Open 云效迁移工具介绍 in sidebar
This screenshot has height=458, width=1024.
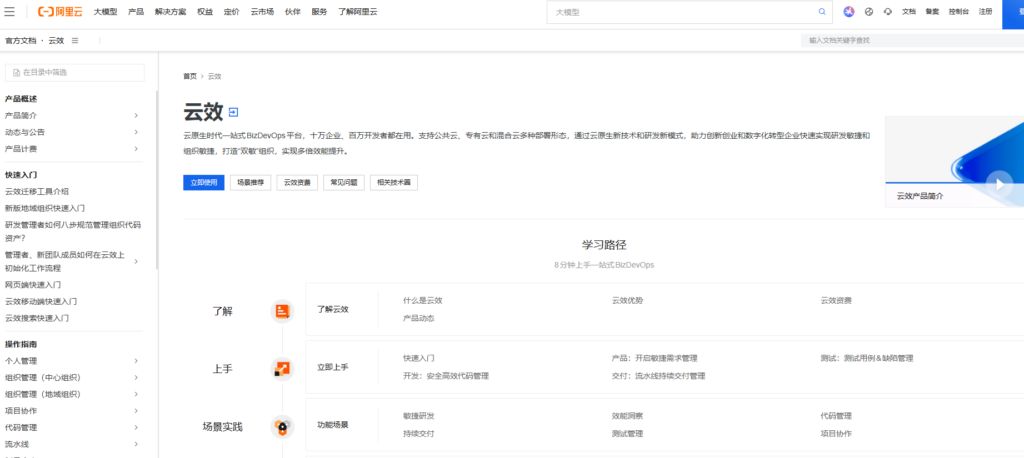37,191
